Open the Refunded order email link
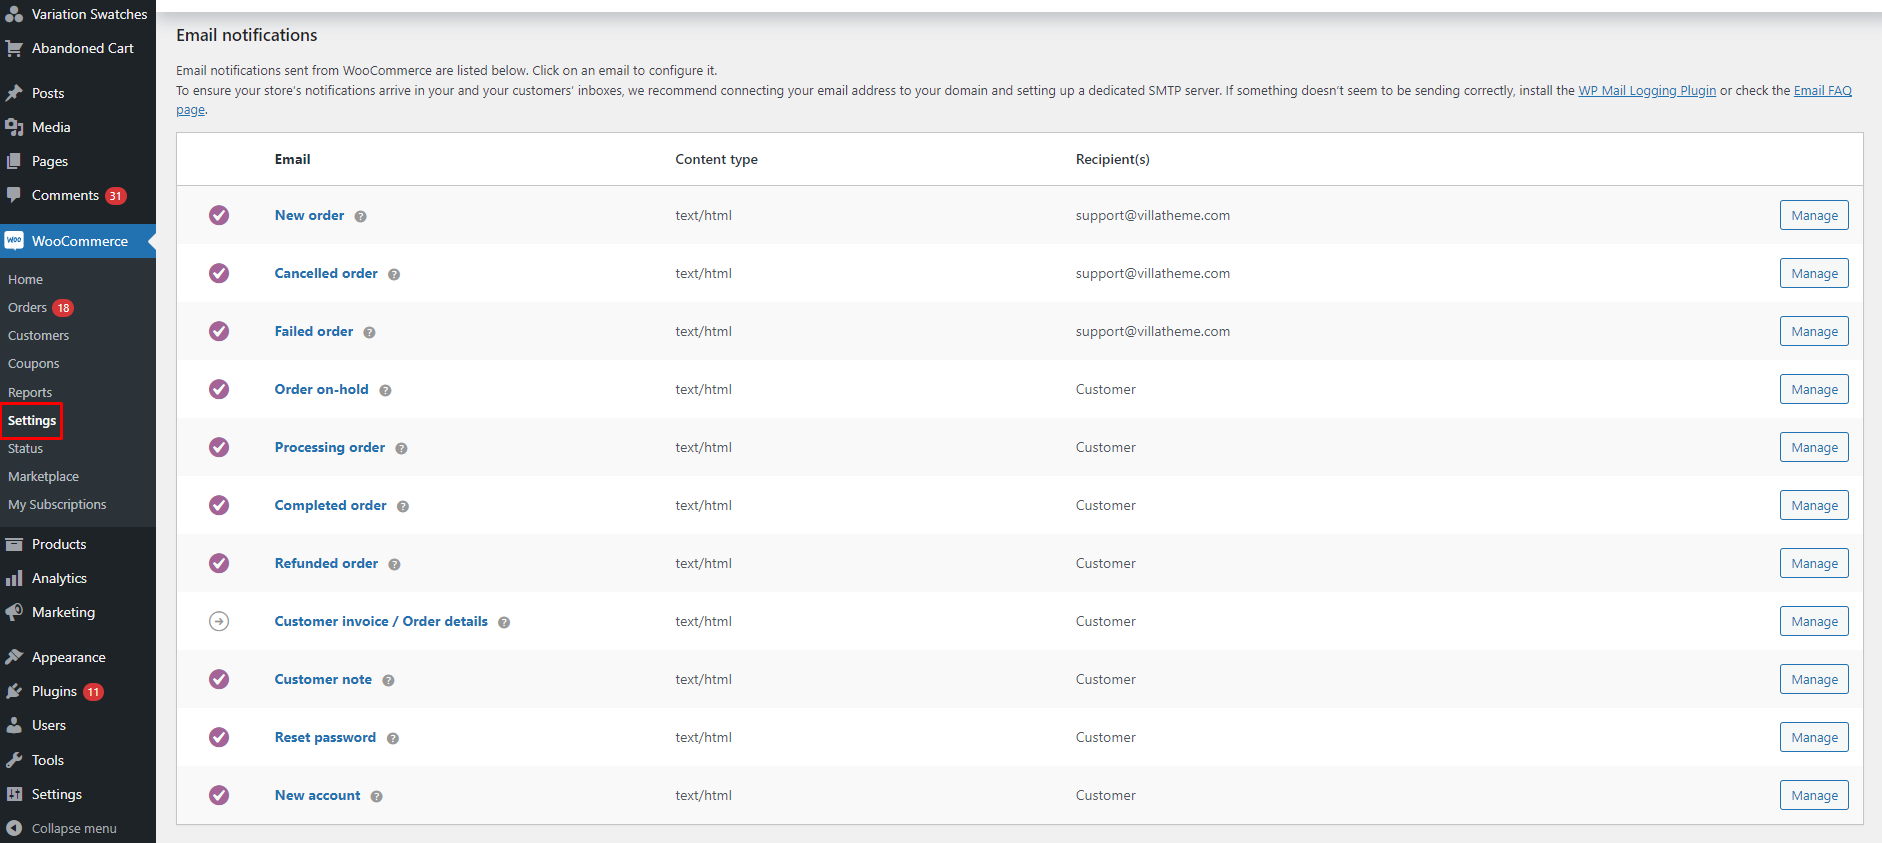 [326, 563]
